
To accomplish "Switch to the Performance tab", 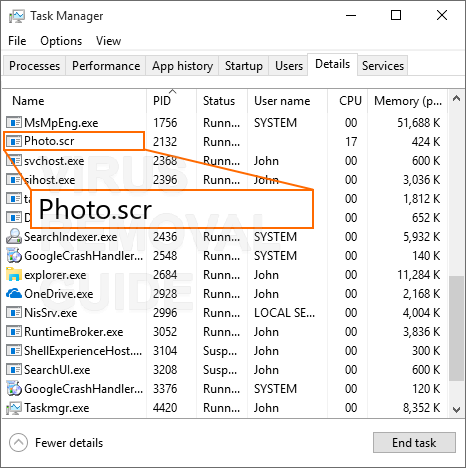I will pyautogui.click(x=106, y=66).
